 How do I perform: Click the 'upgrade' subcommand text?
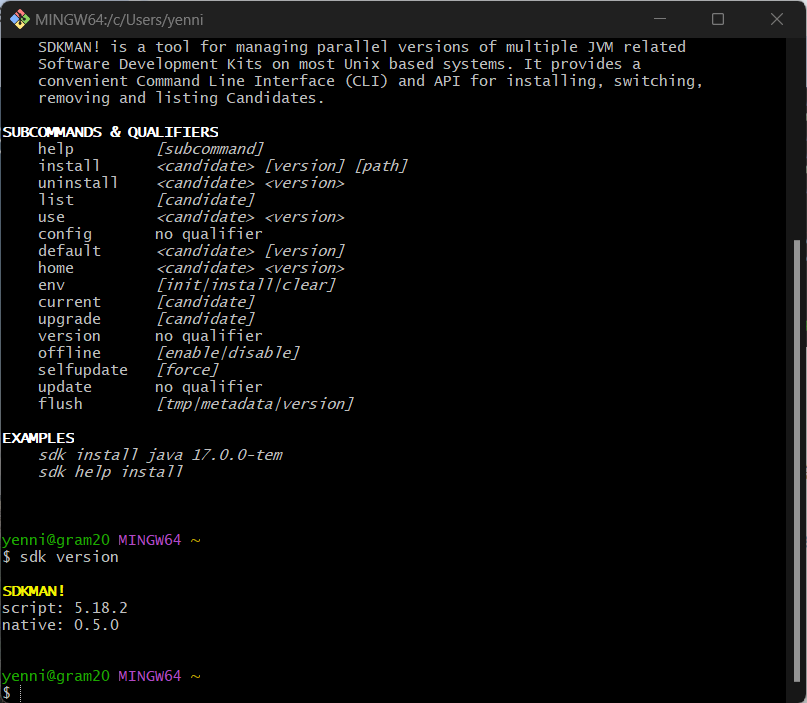click(69, 319)
